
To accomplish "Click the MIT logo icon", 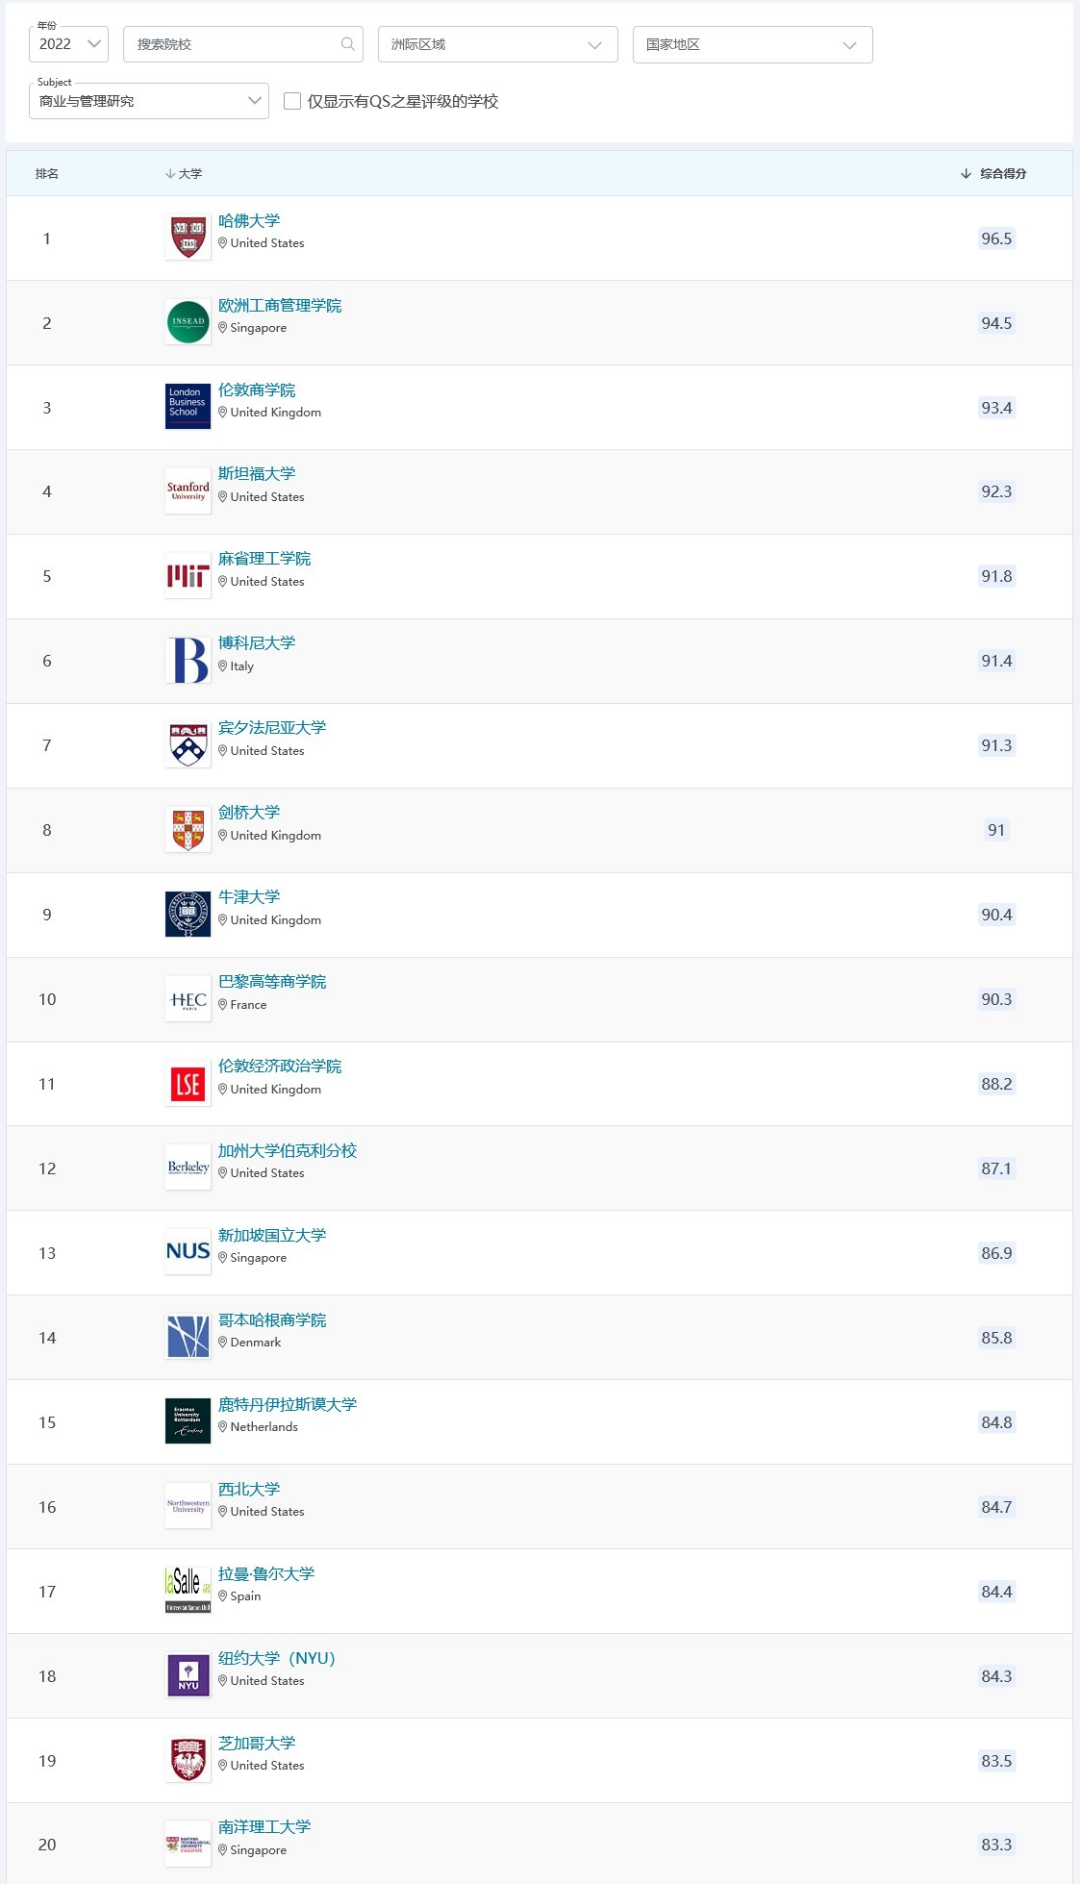I will [x=188, y=576].
